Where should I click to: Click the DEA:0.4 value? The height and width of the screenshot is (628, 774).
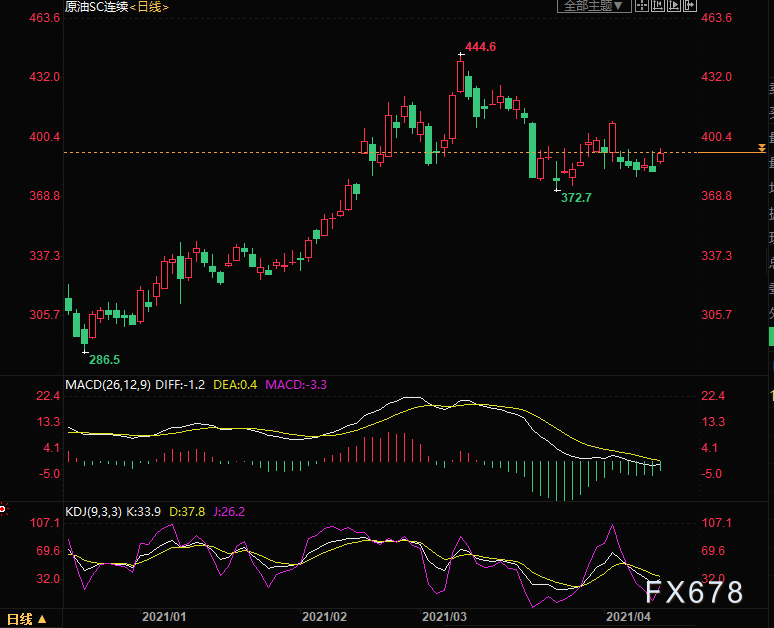click(x=235, y=385)
